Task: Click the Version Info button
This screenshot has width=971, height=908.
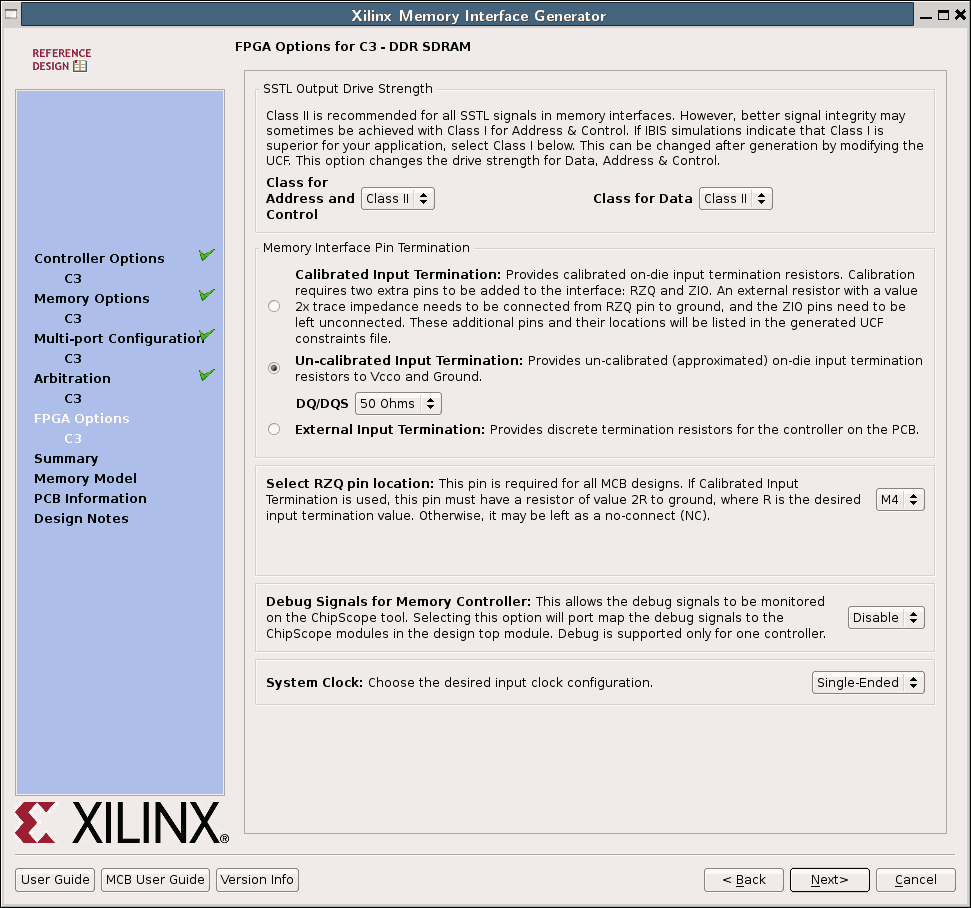Action: click(x=257, y=880)
